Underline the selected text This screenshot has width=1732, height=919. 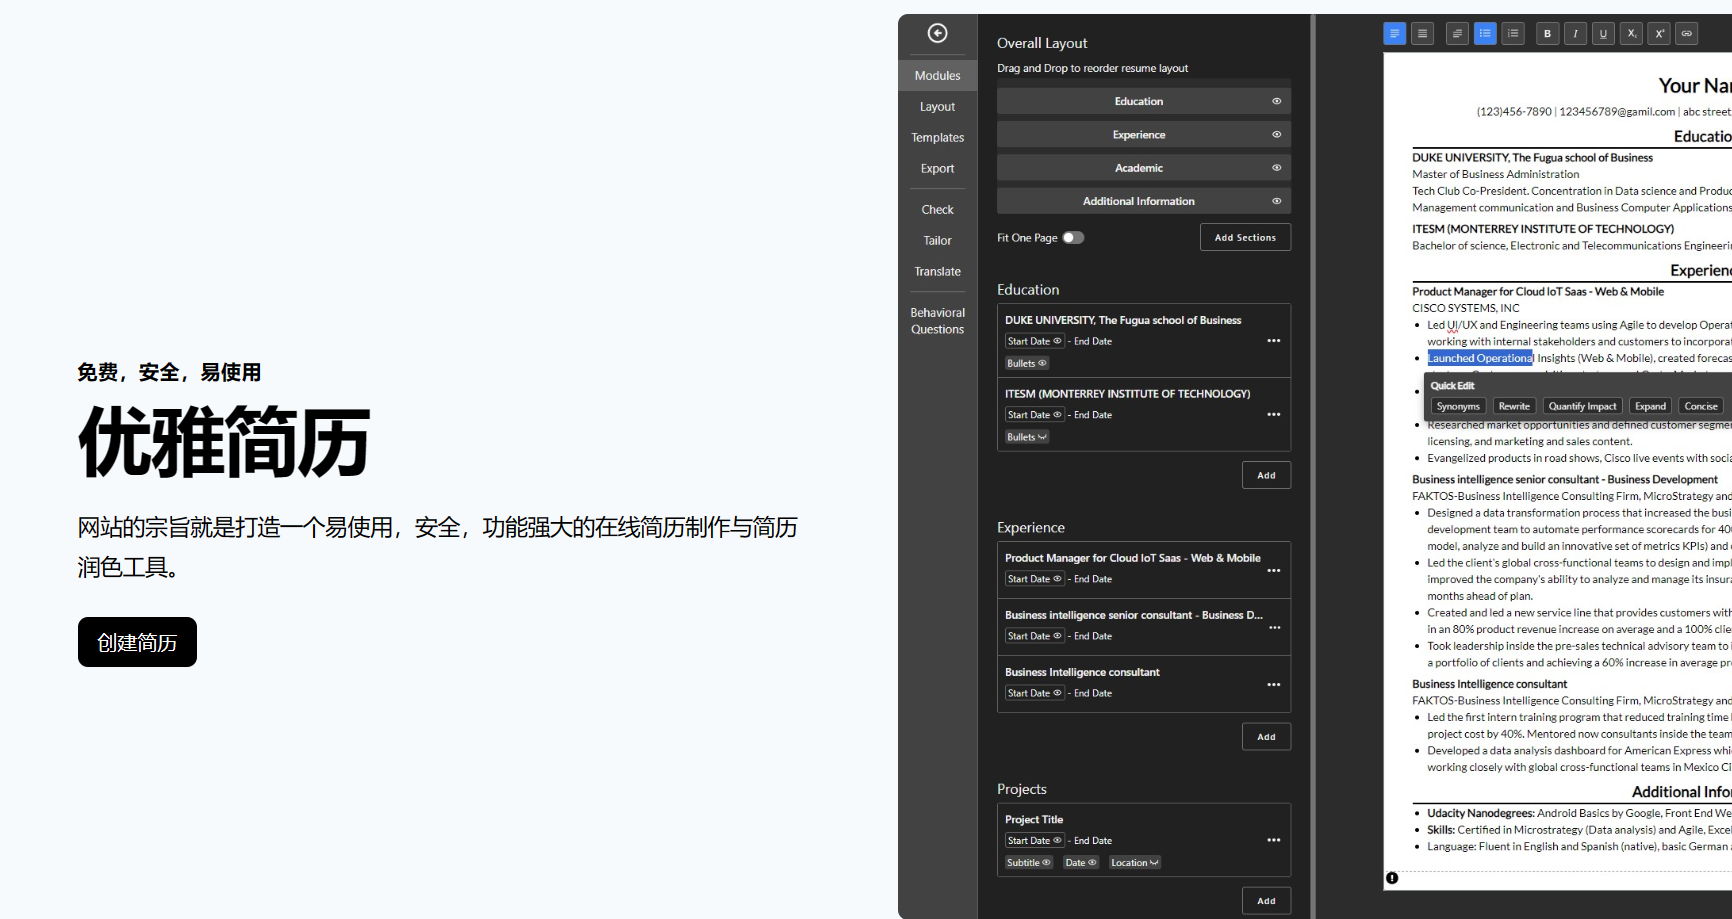(1603, 34)
